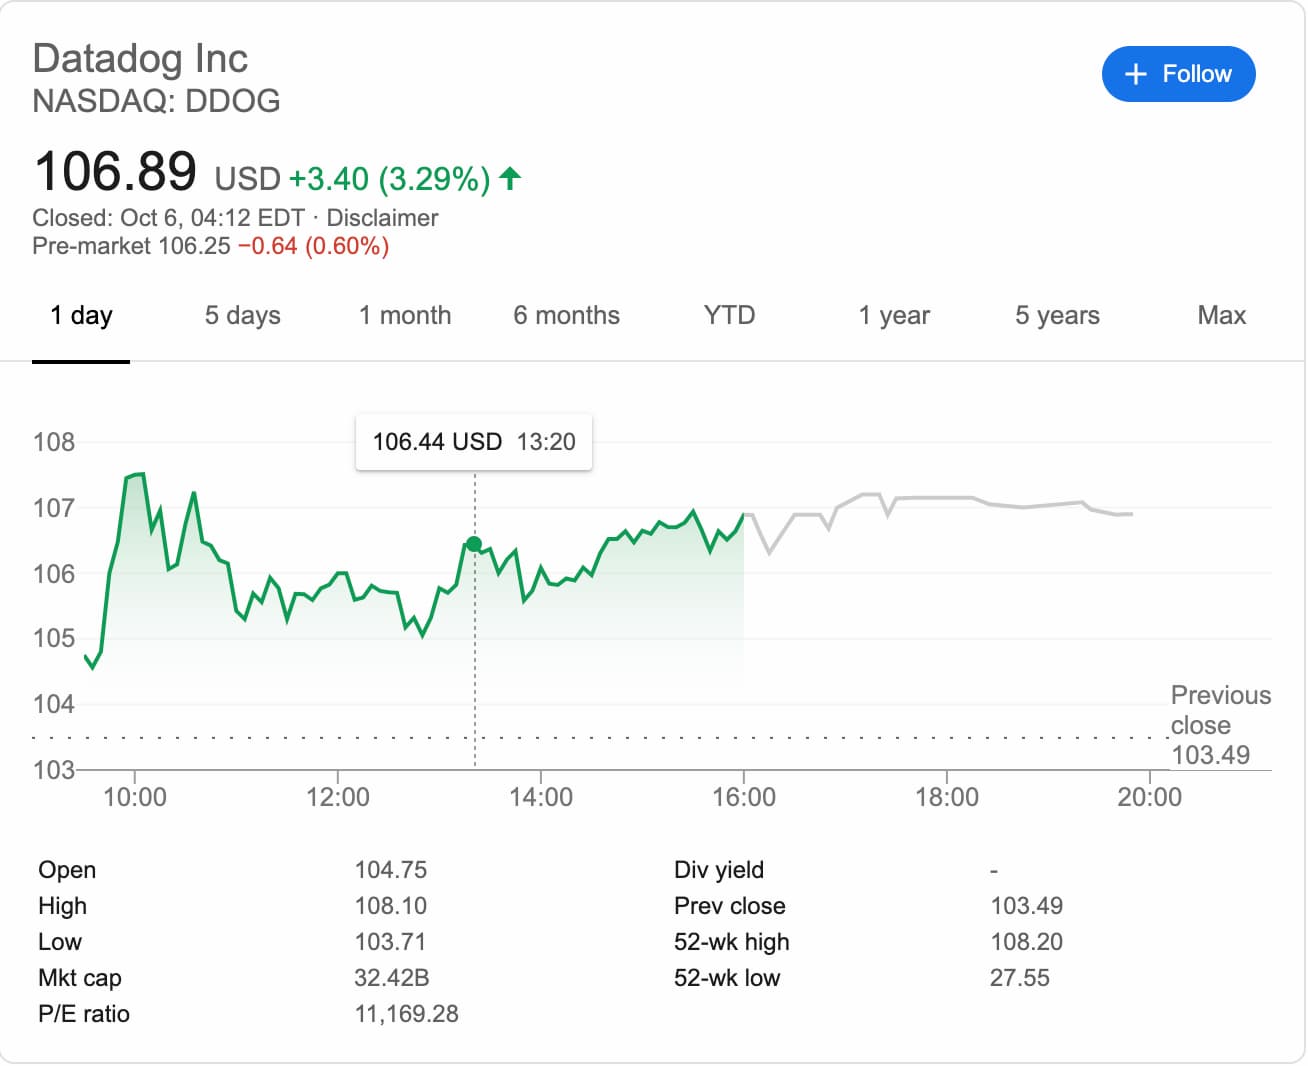Show the 6 months chart range
Screen dimensions: 1308x1066
coord(566,316)
